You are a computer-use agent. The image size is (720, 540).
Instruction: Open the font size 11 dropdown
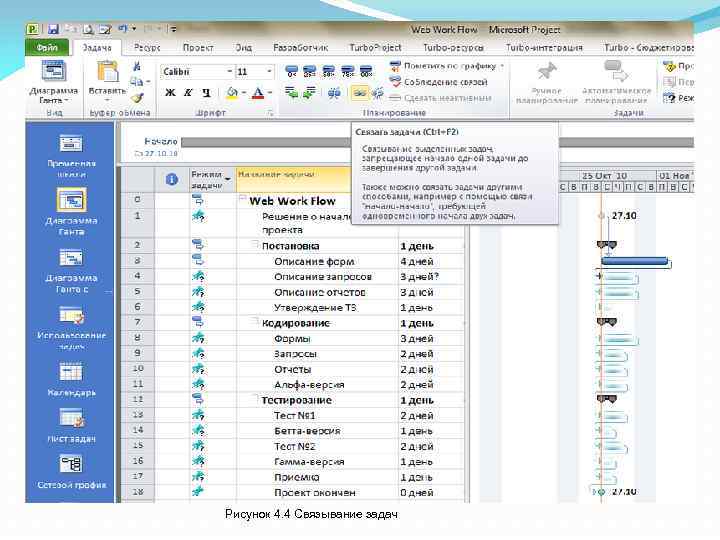tap(269, 72)
